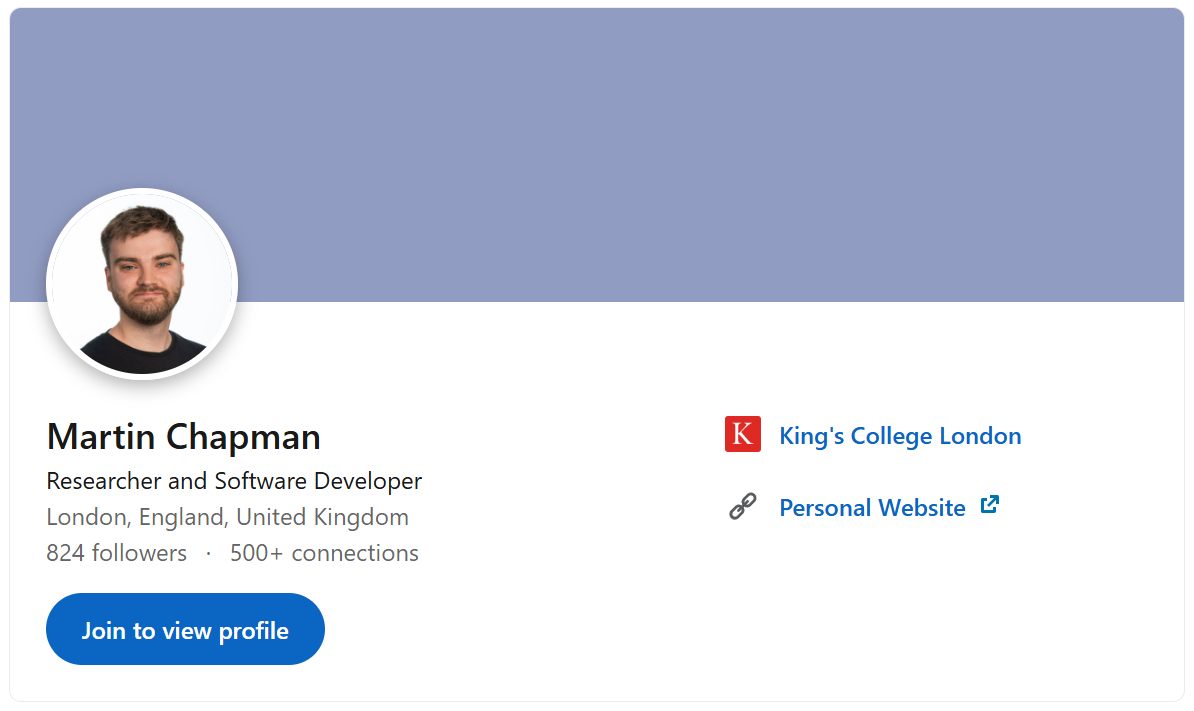Follow the King's College London link

(900, 435)
